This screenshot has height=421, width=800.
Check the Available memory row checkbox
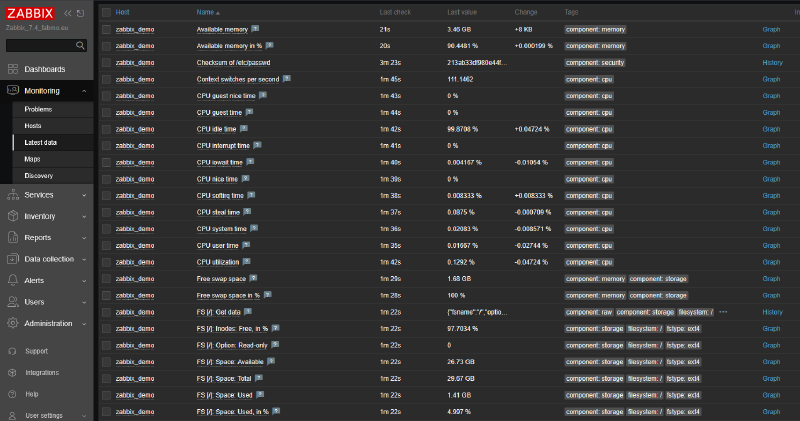[106, 30]
